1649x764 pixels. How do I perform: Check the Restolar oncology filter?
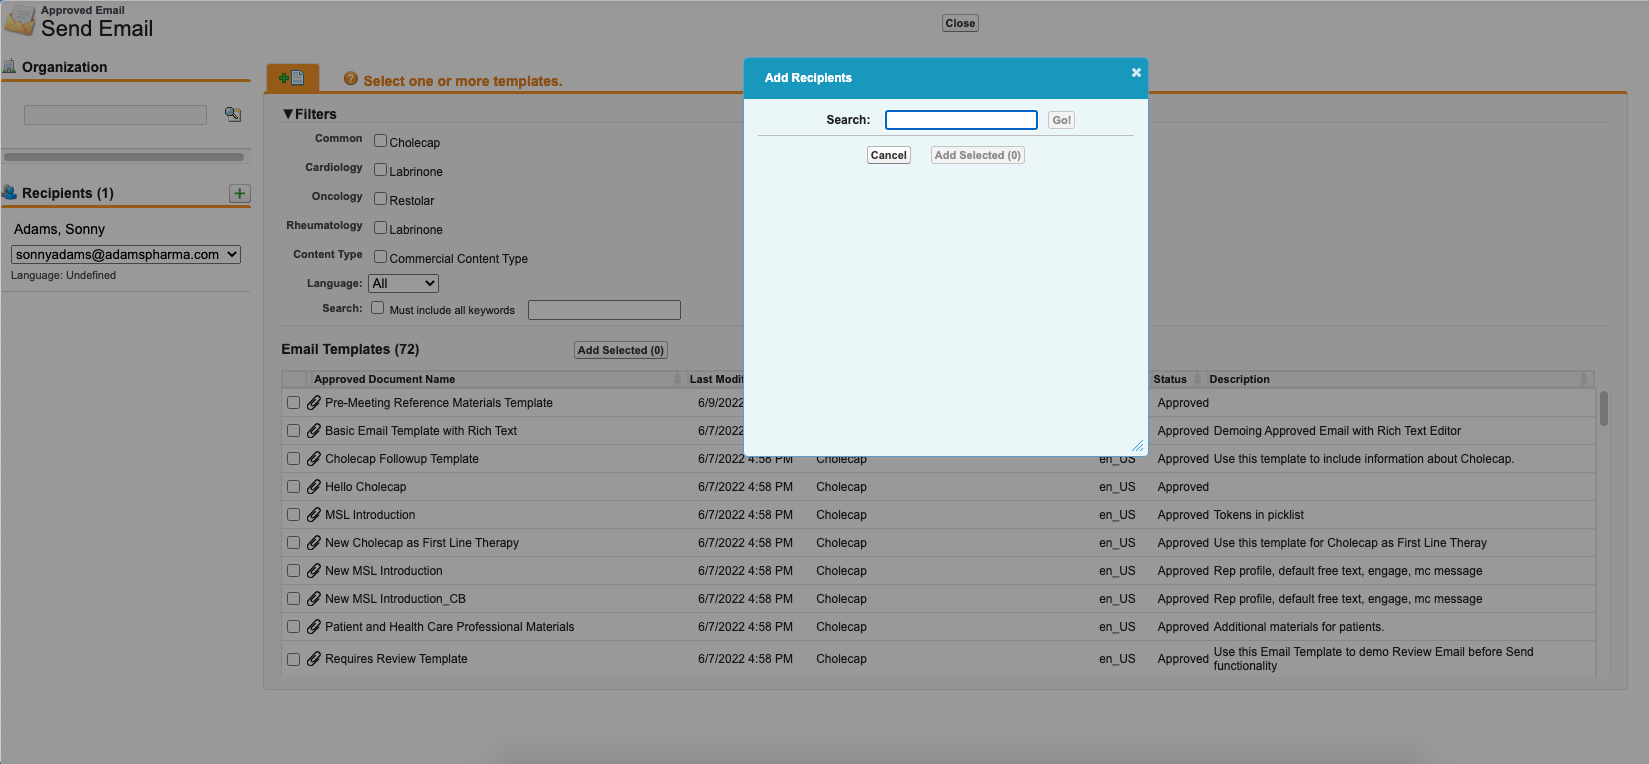click(380, 199)
